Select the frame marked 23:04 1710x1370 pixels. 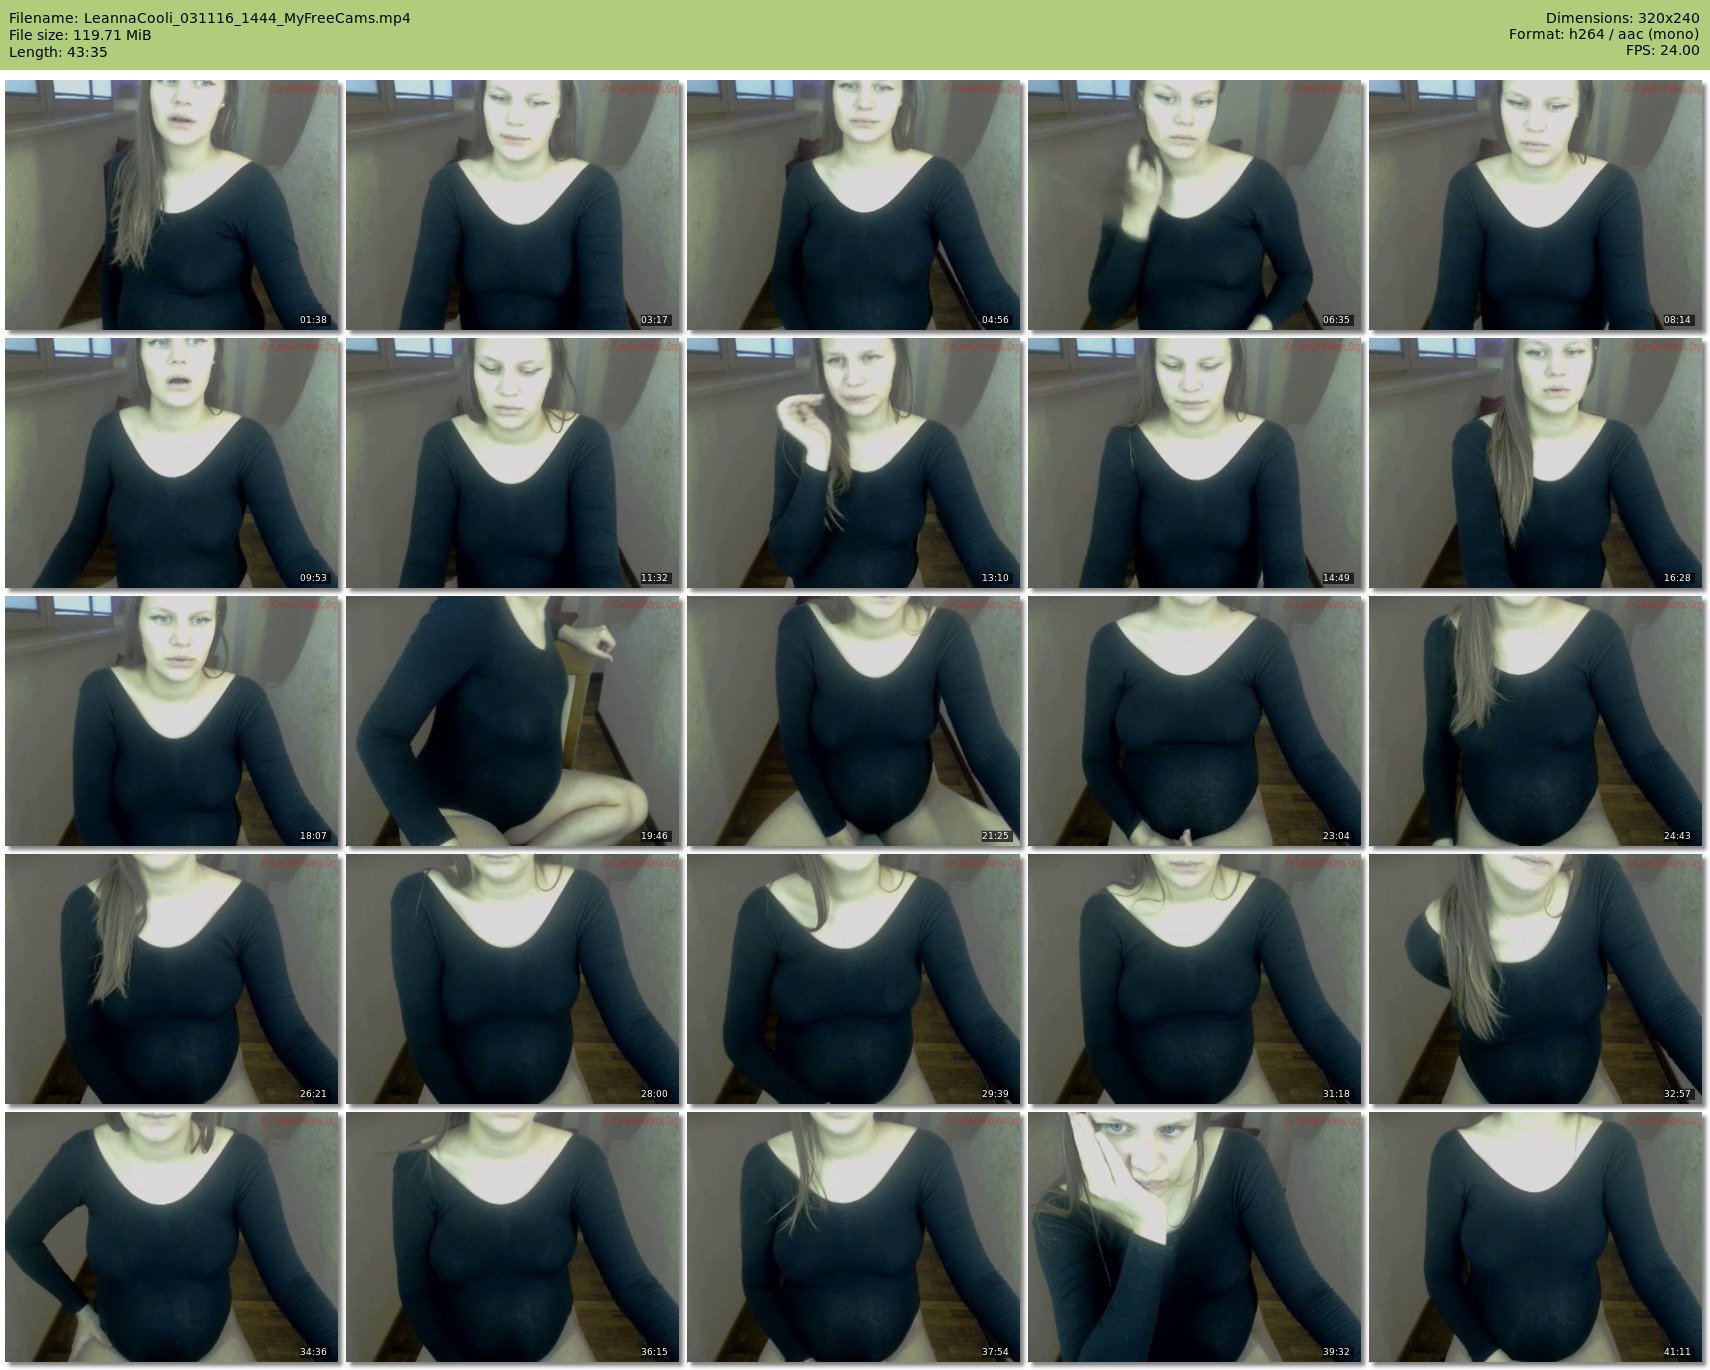(1195, 721)
